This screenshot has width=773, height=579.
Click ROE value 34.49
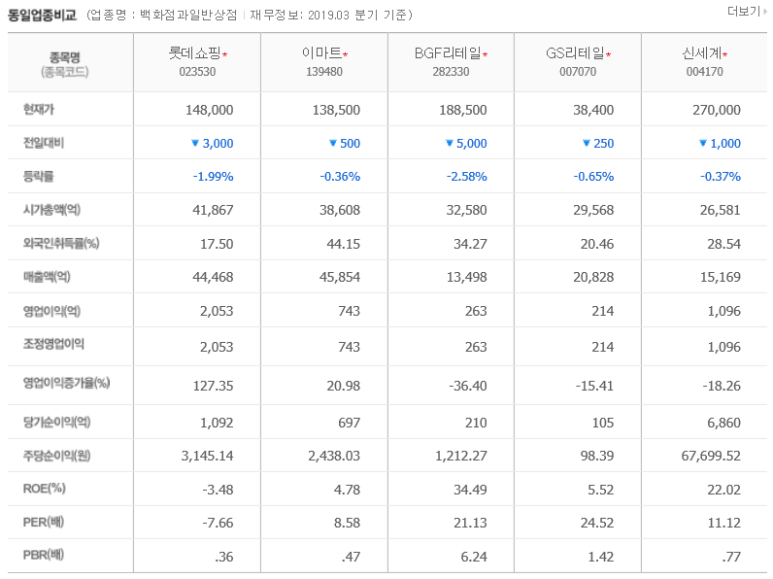[470, 490]
